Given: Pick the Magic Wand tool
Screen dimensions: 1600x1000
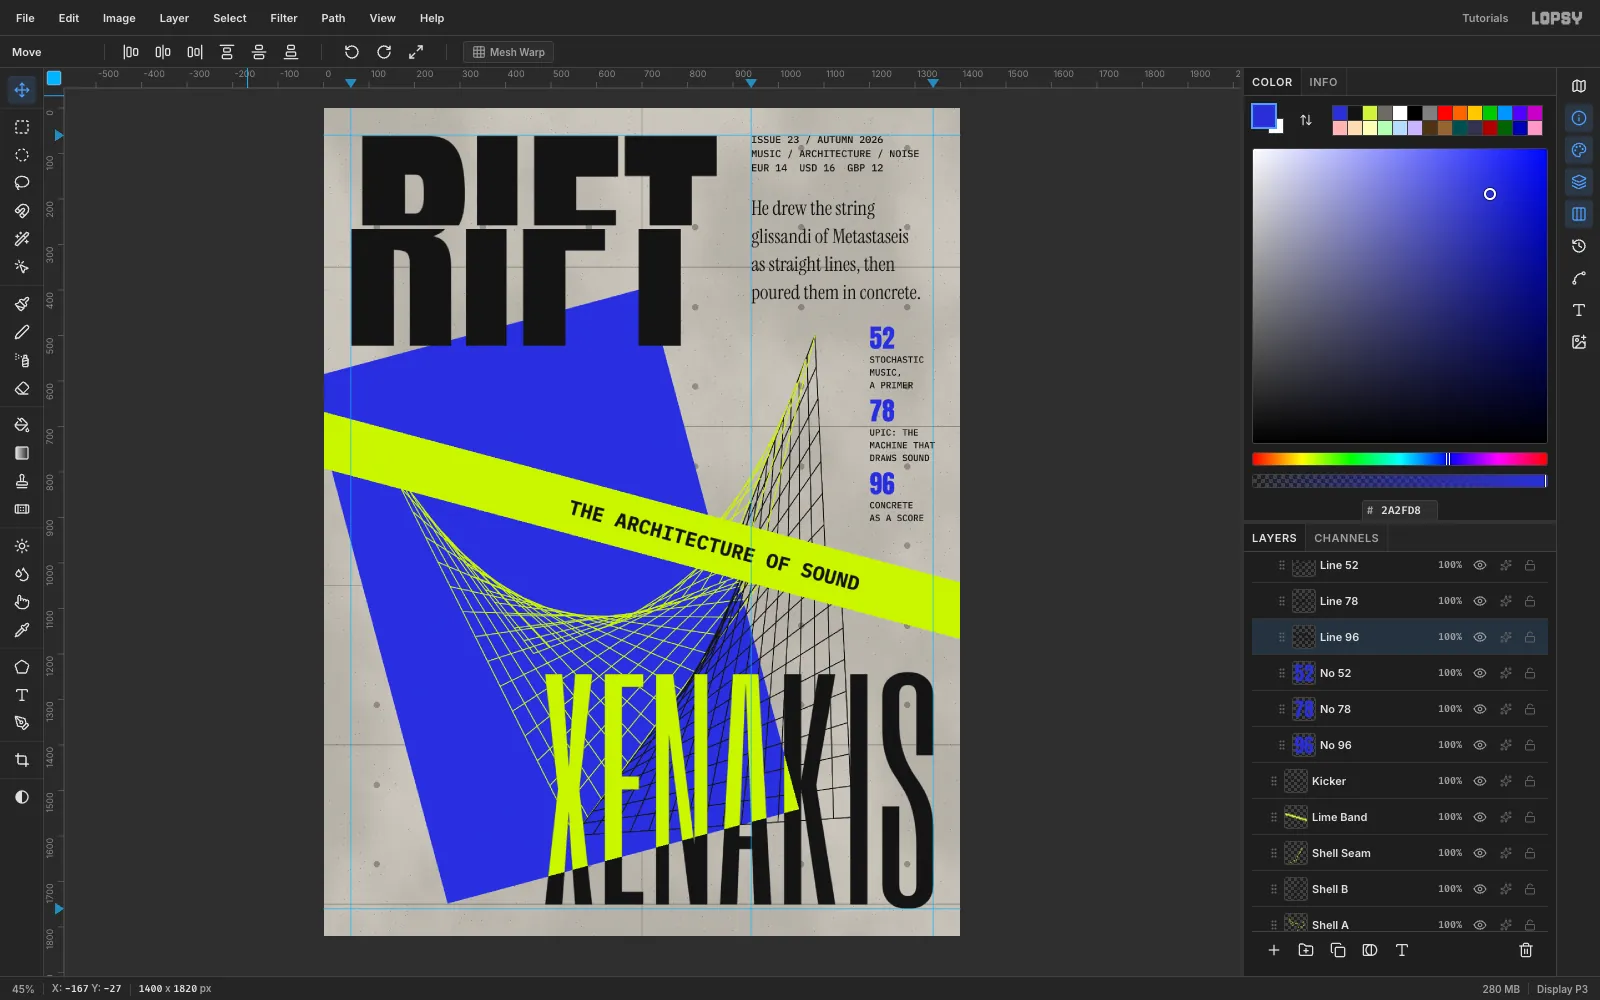Looking at the screenshot, I should (x=22, y=239).
